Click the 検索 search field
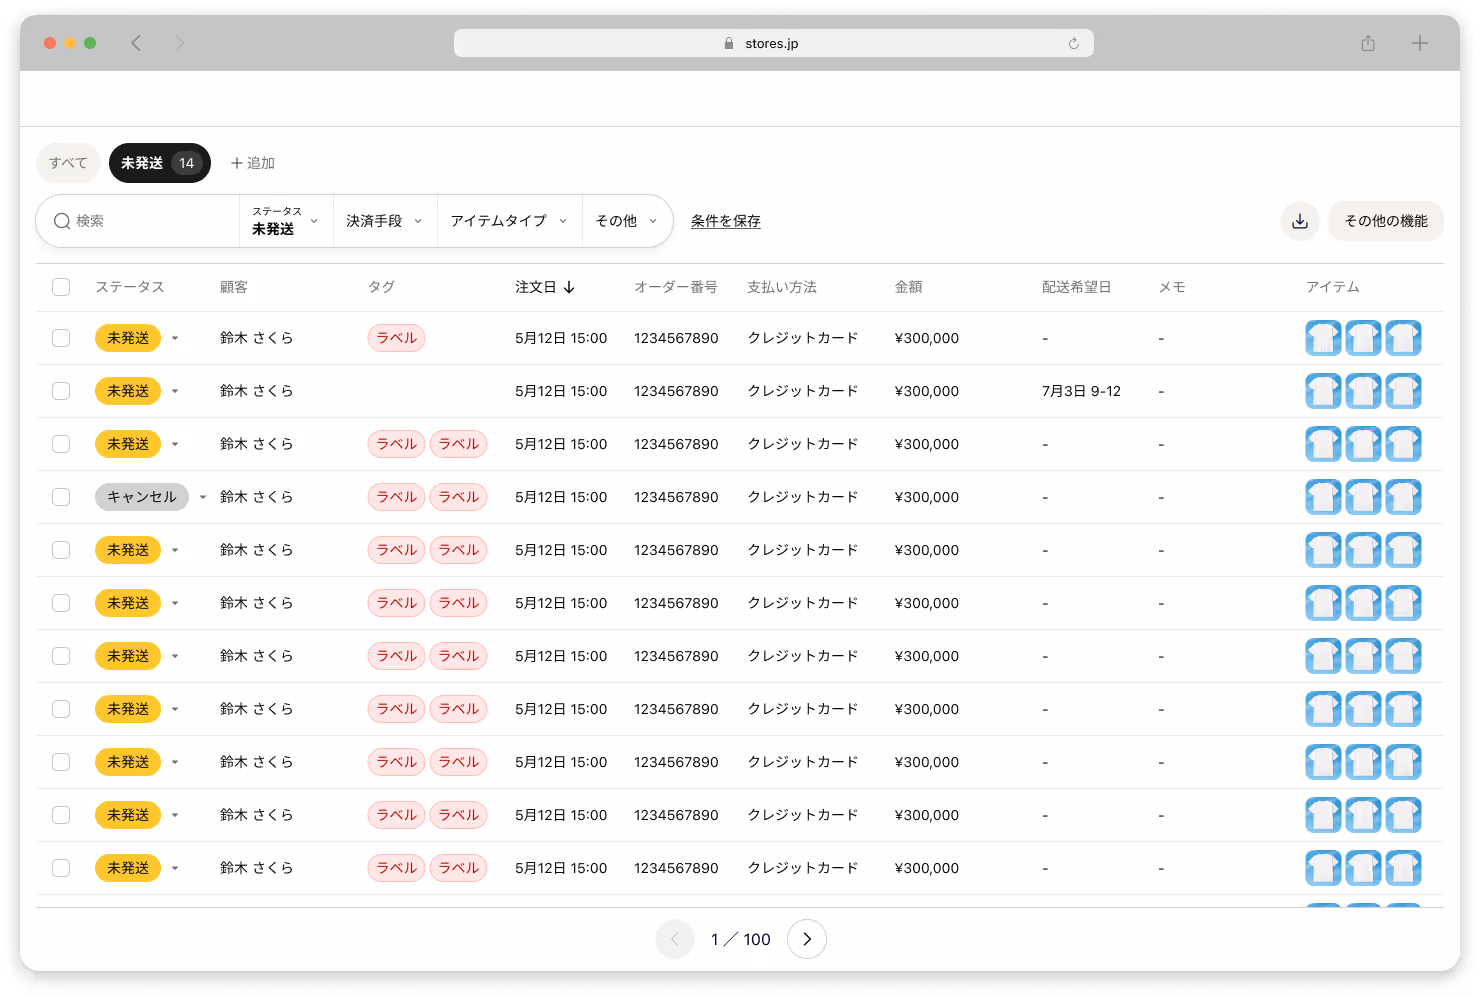Viewport: 1480px width, 996px height. [138, 221]
